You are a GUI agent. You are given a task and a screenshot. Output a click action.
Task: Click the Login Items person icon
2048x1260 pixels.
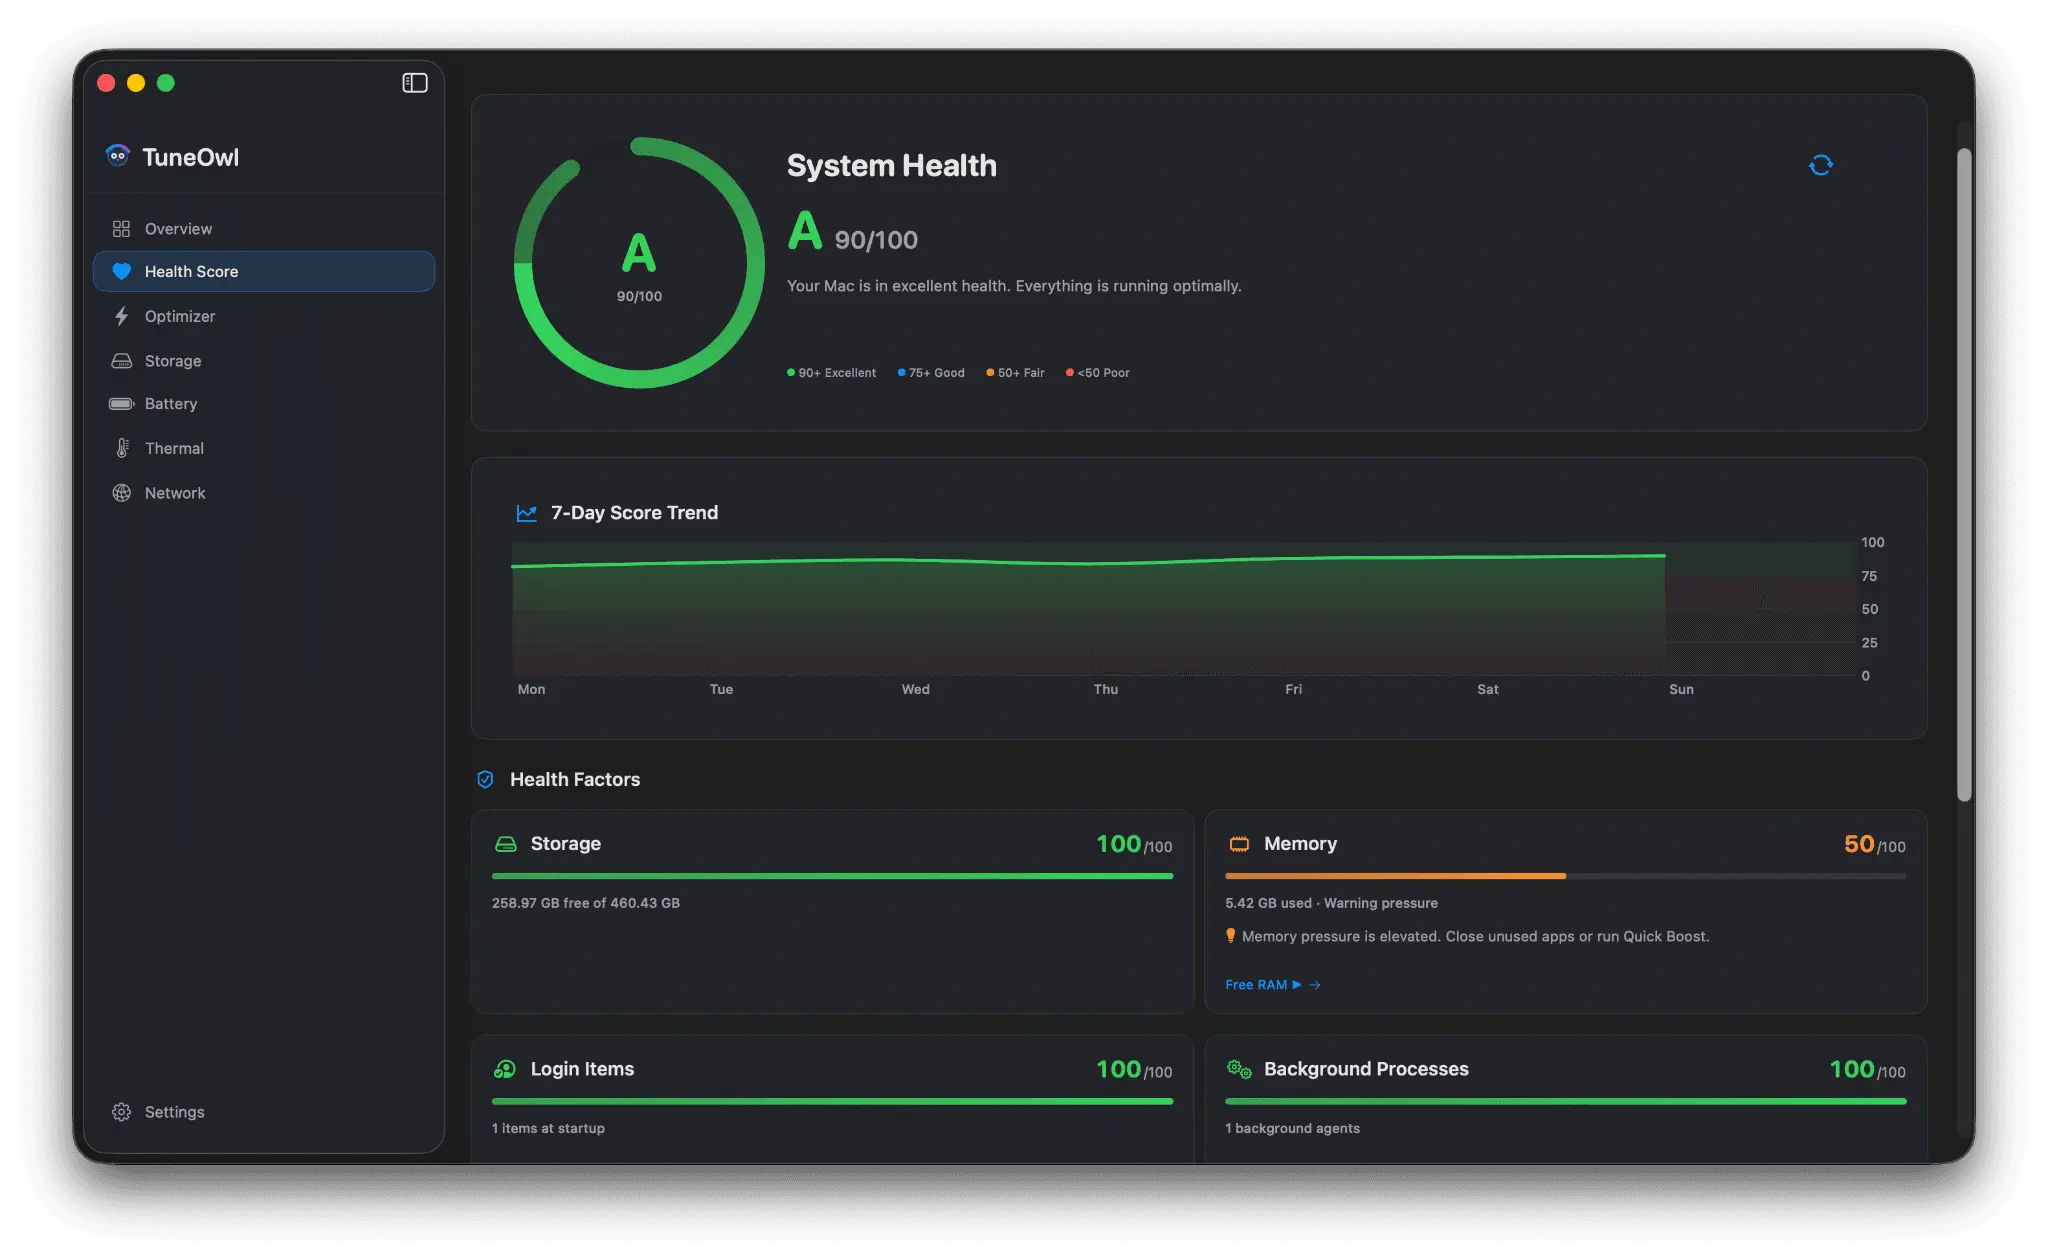[x=505, y=1069]
